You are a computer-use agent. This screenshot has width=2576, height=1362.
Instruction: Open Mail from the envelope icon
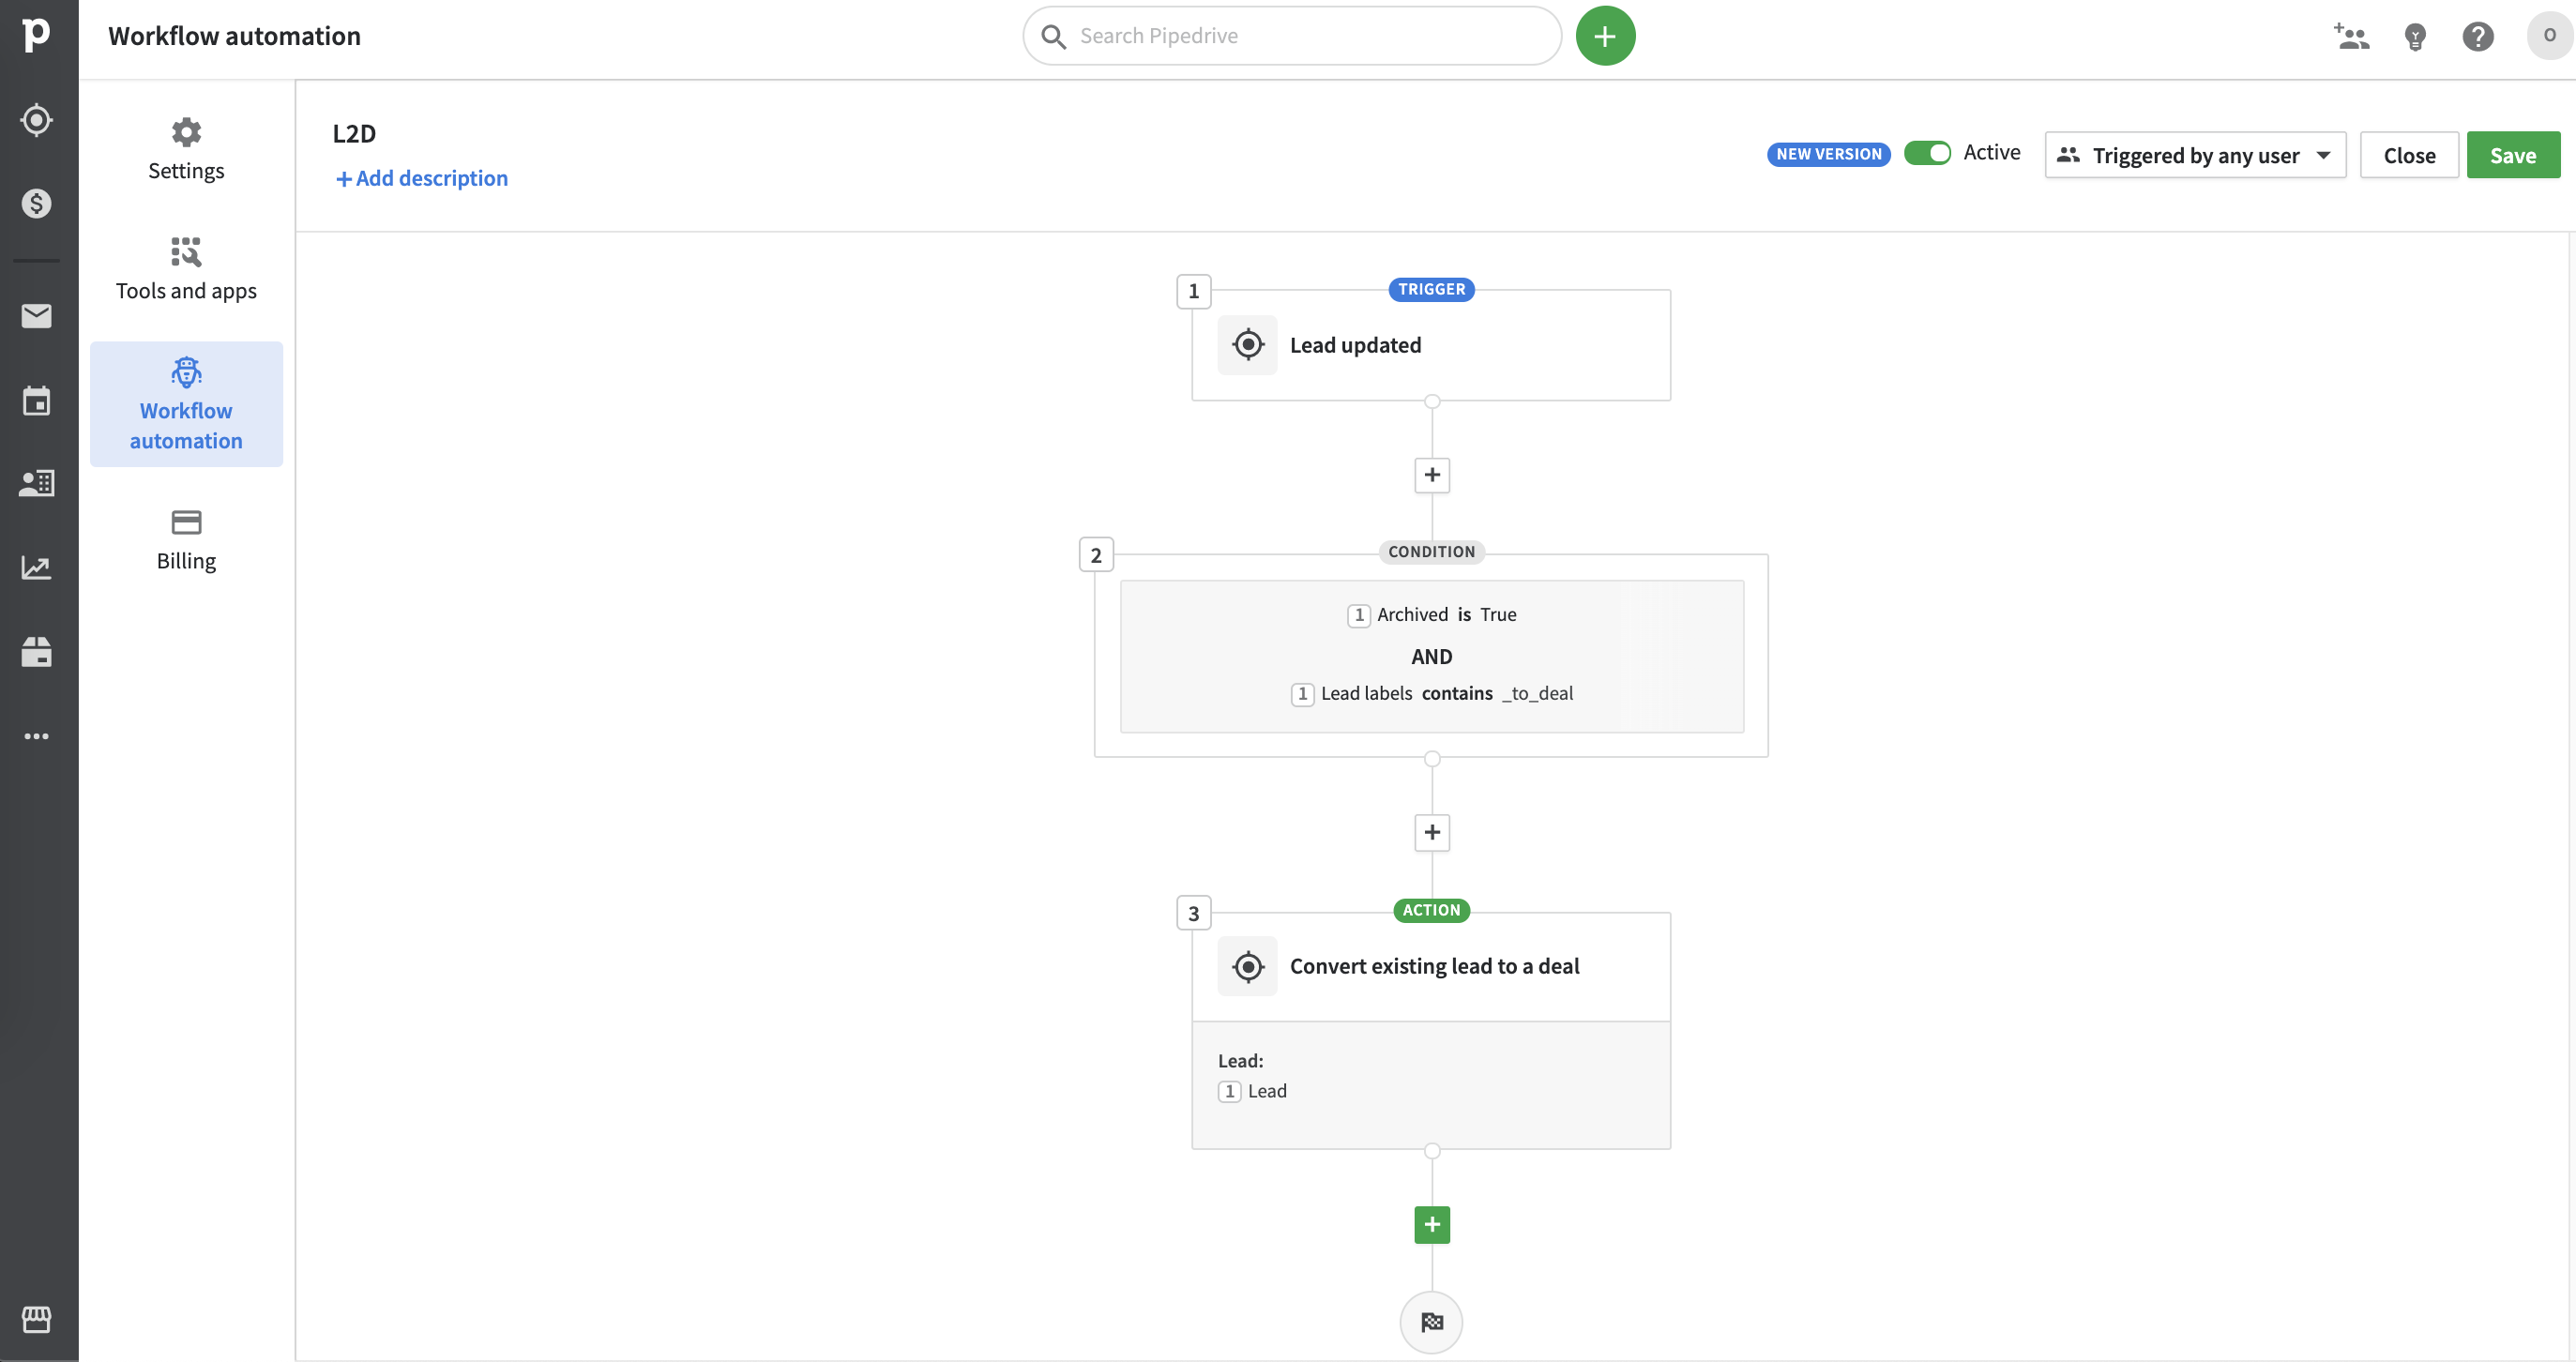click(37, 316)
